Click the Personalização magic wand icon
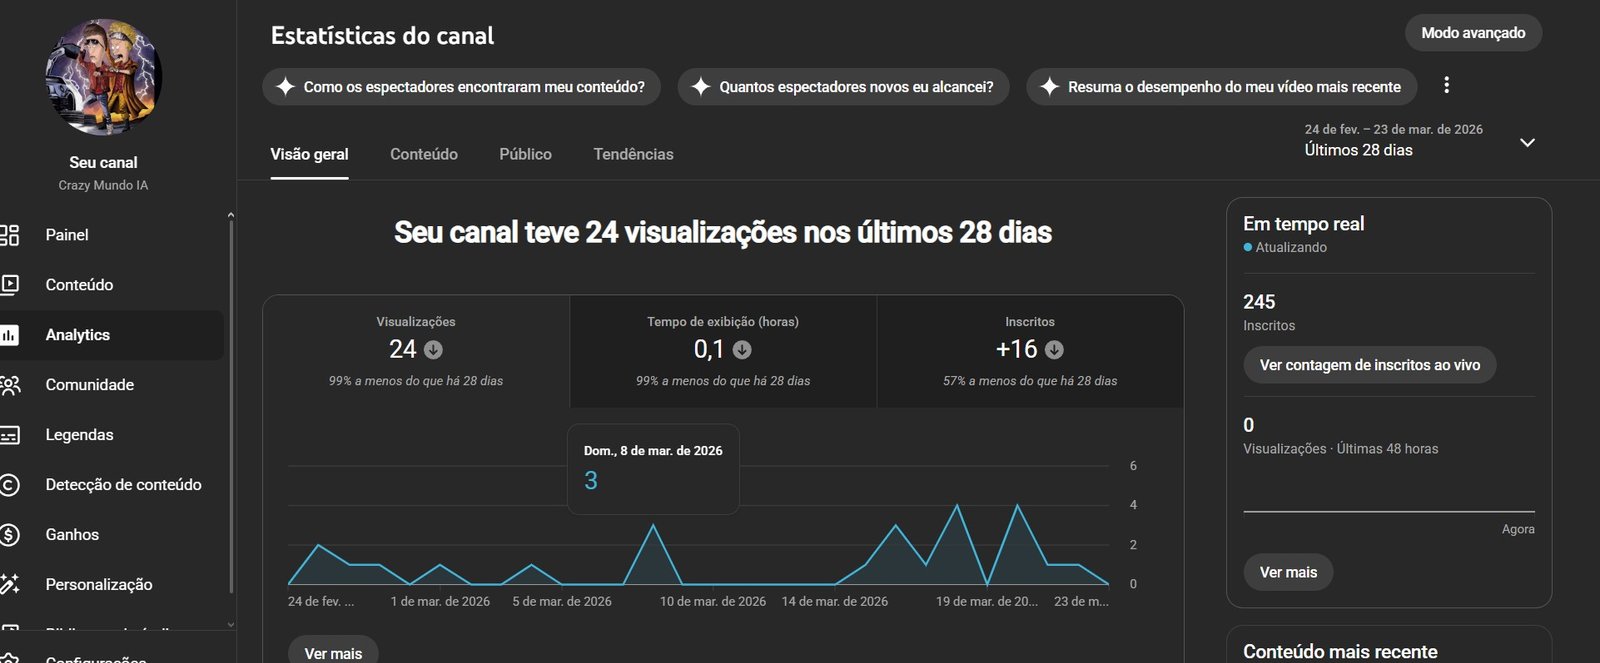The height and width of the screenshot is (663, 1600). tap(9, 585)
